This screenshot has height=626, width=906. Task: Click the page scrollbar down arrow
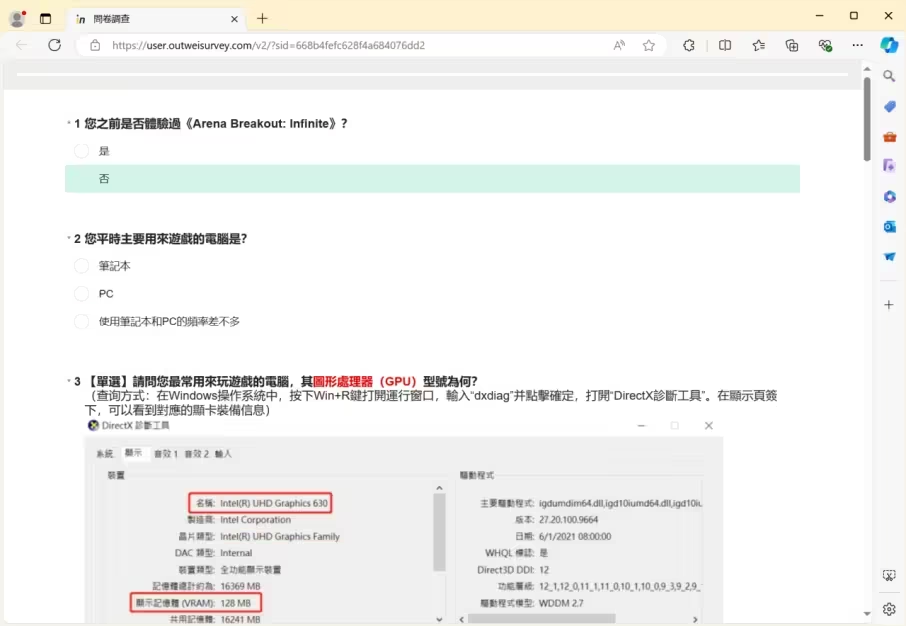(867, 614)
